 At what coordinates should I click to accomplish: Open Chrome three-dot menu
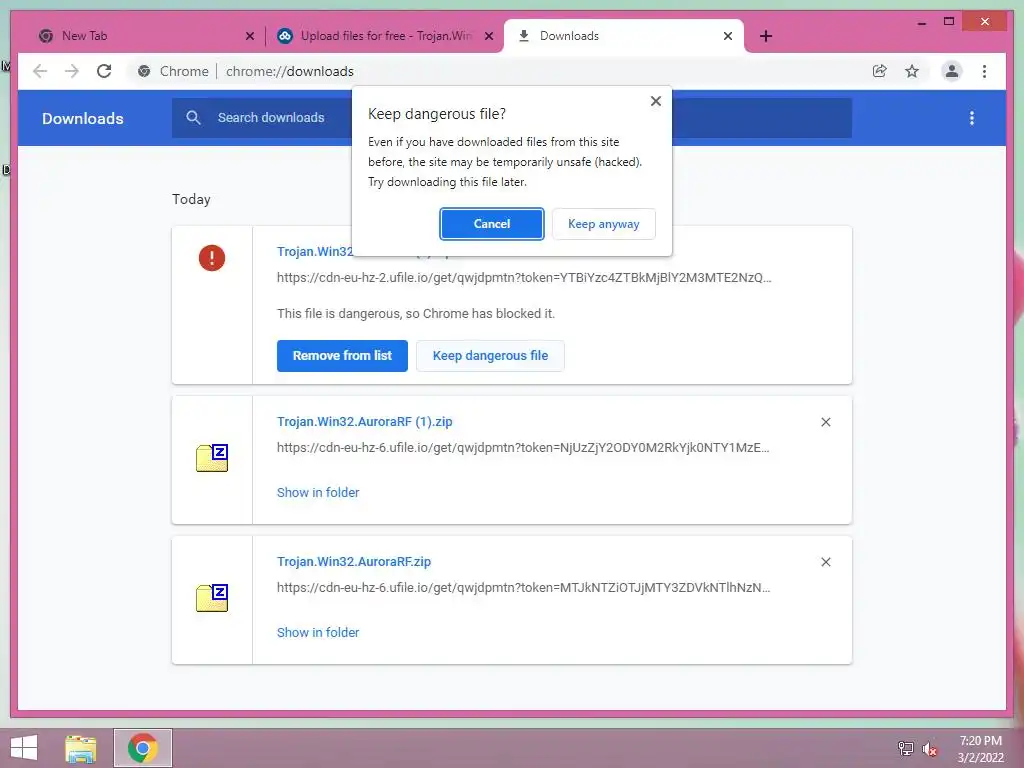pyautogui.click(x=984, y=71)
